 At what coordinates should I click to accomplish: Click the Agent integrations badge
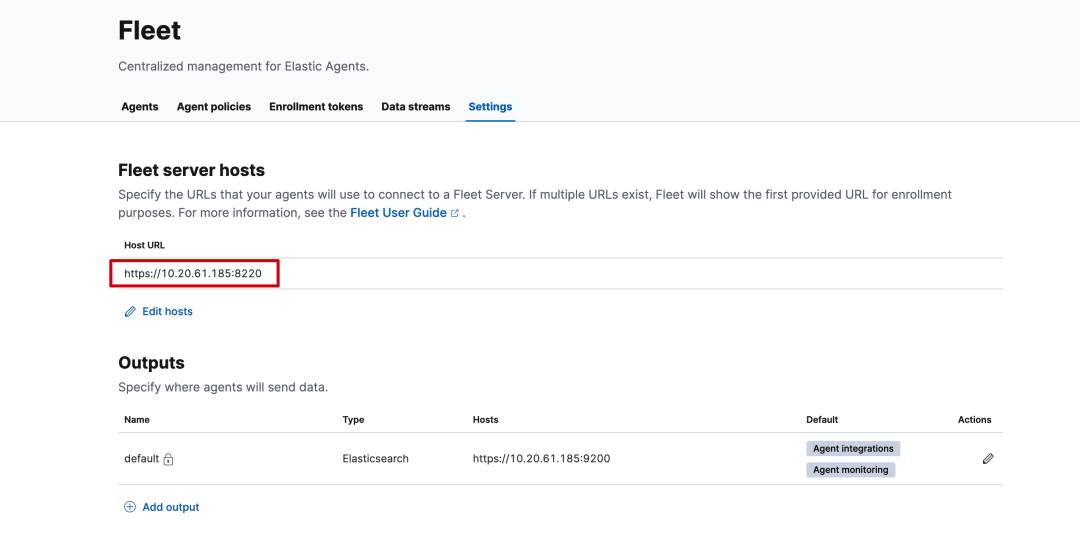point(853,449)
